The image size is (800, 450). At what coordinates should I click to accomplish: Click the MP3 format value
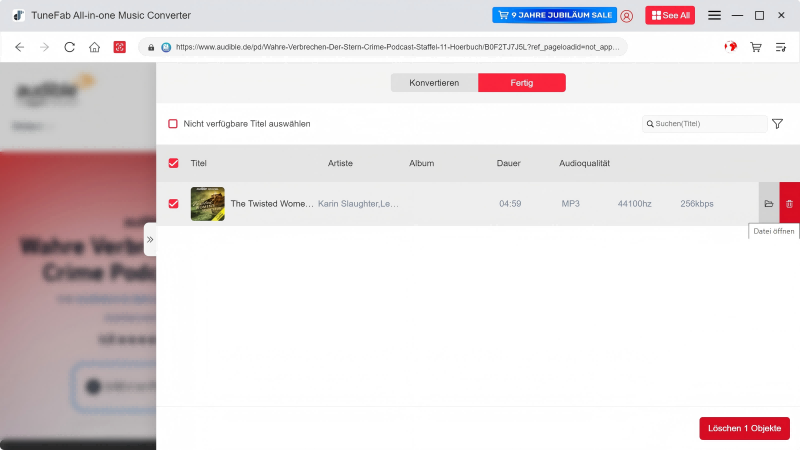click(570, 204)
